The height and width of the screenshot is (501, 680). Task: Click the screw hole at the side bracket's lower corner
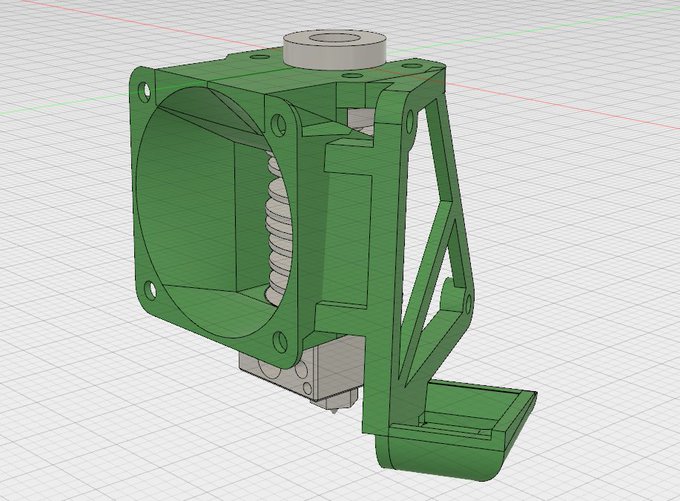(468, 303)
